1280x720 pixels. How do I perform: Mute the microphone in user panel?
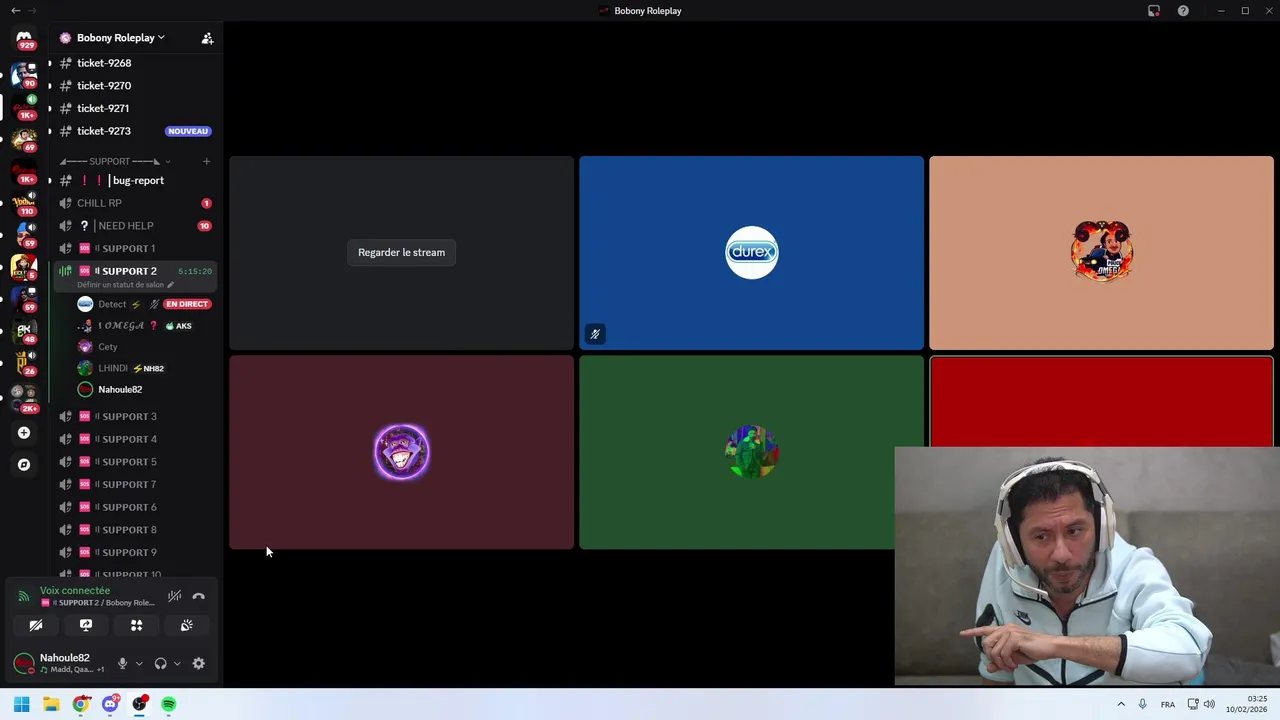[x=122, y=663]
